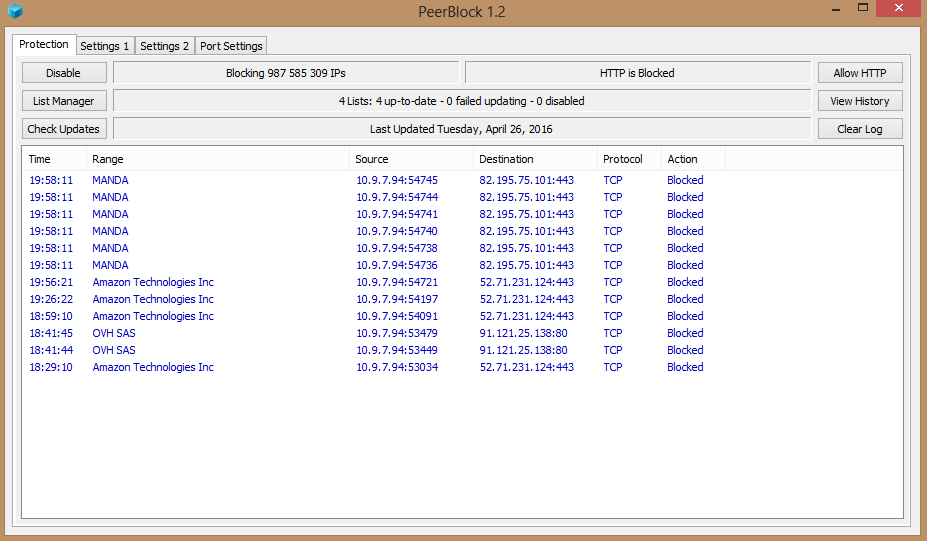Click the Allow HTTP button

860,73
